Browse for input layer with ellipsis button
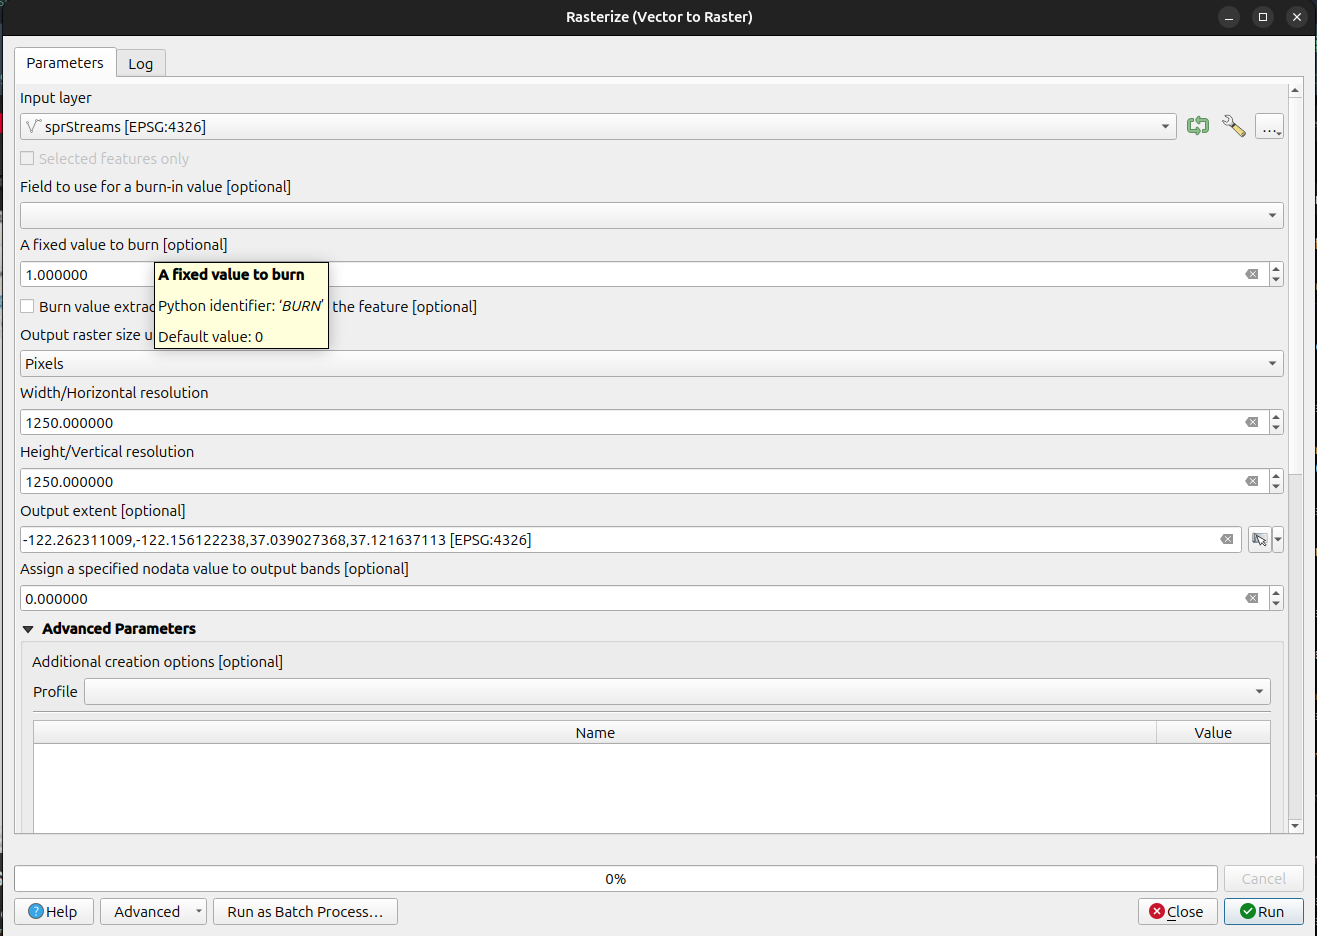Screen dimensions: 1317x936 click(x=1269, y=127)
